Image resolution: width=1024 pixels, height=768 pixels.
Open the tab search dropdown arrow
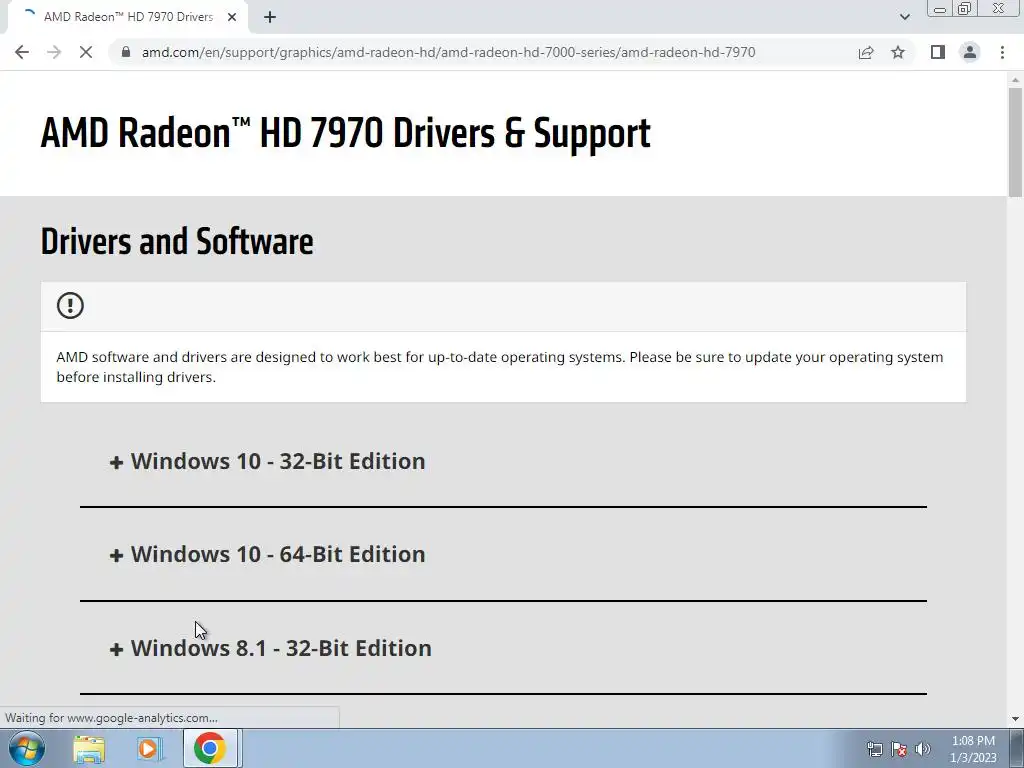[x=904, y=17]
